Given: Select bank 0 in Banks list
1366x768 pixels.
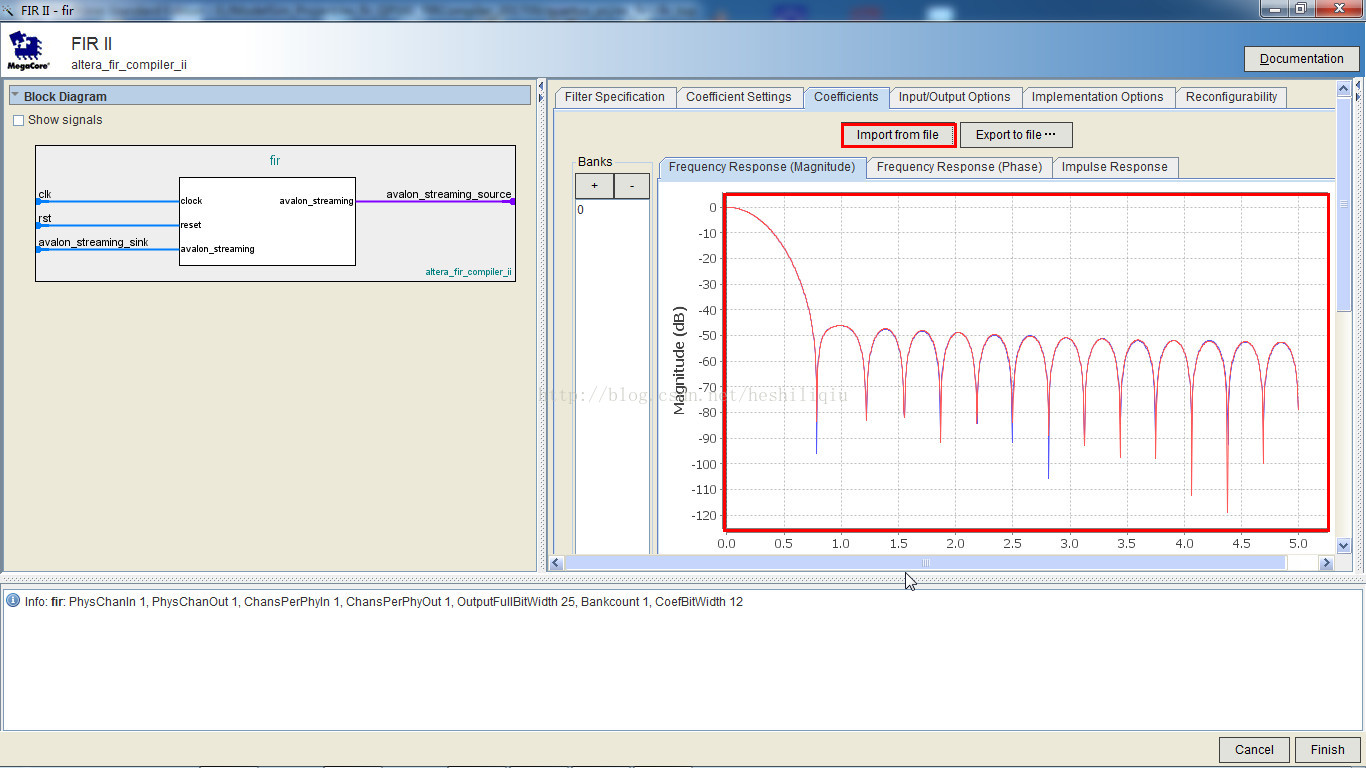Looking at the screenshot, I should tap(612, 210).
